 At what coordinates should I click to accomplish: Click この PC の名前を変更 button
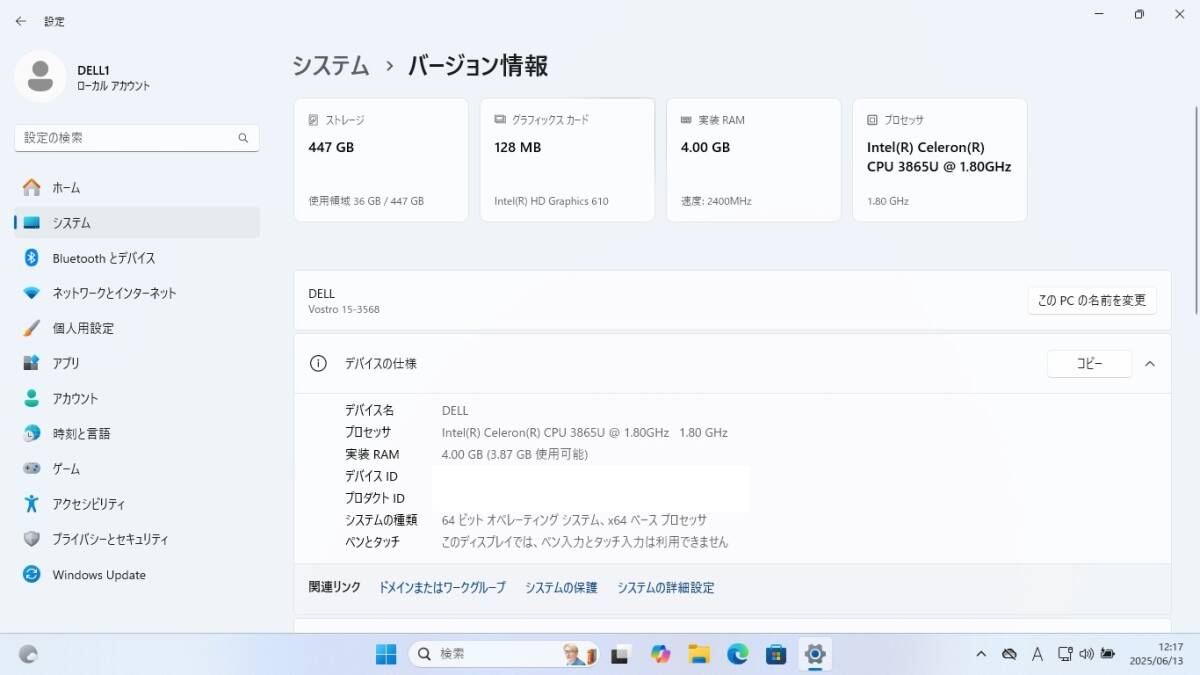(x=1092, y=300)
